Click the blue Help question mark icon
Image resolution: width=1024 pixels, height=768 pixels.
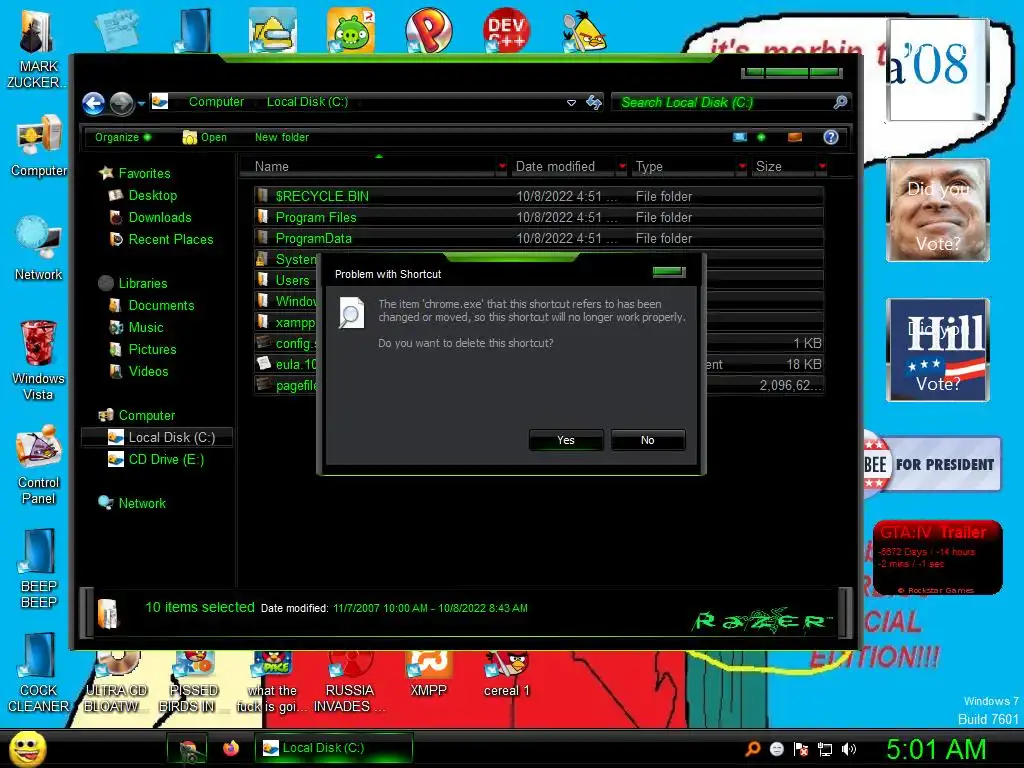coord(831,137)
